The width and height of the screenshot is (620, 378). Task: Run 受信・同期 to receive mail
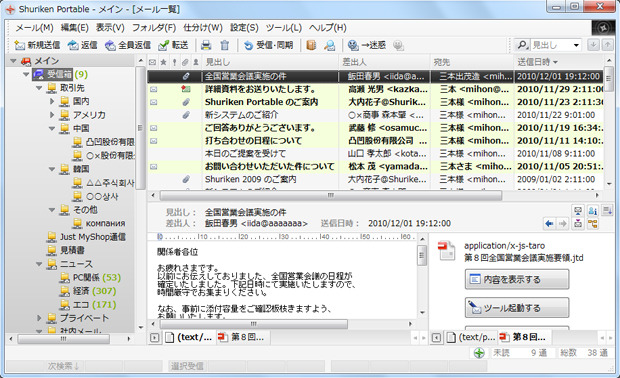click(268, 45)
